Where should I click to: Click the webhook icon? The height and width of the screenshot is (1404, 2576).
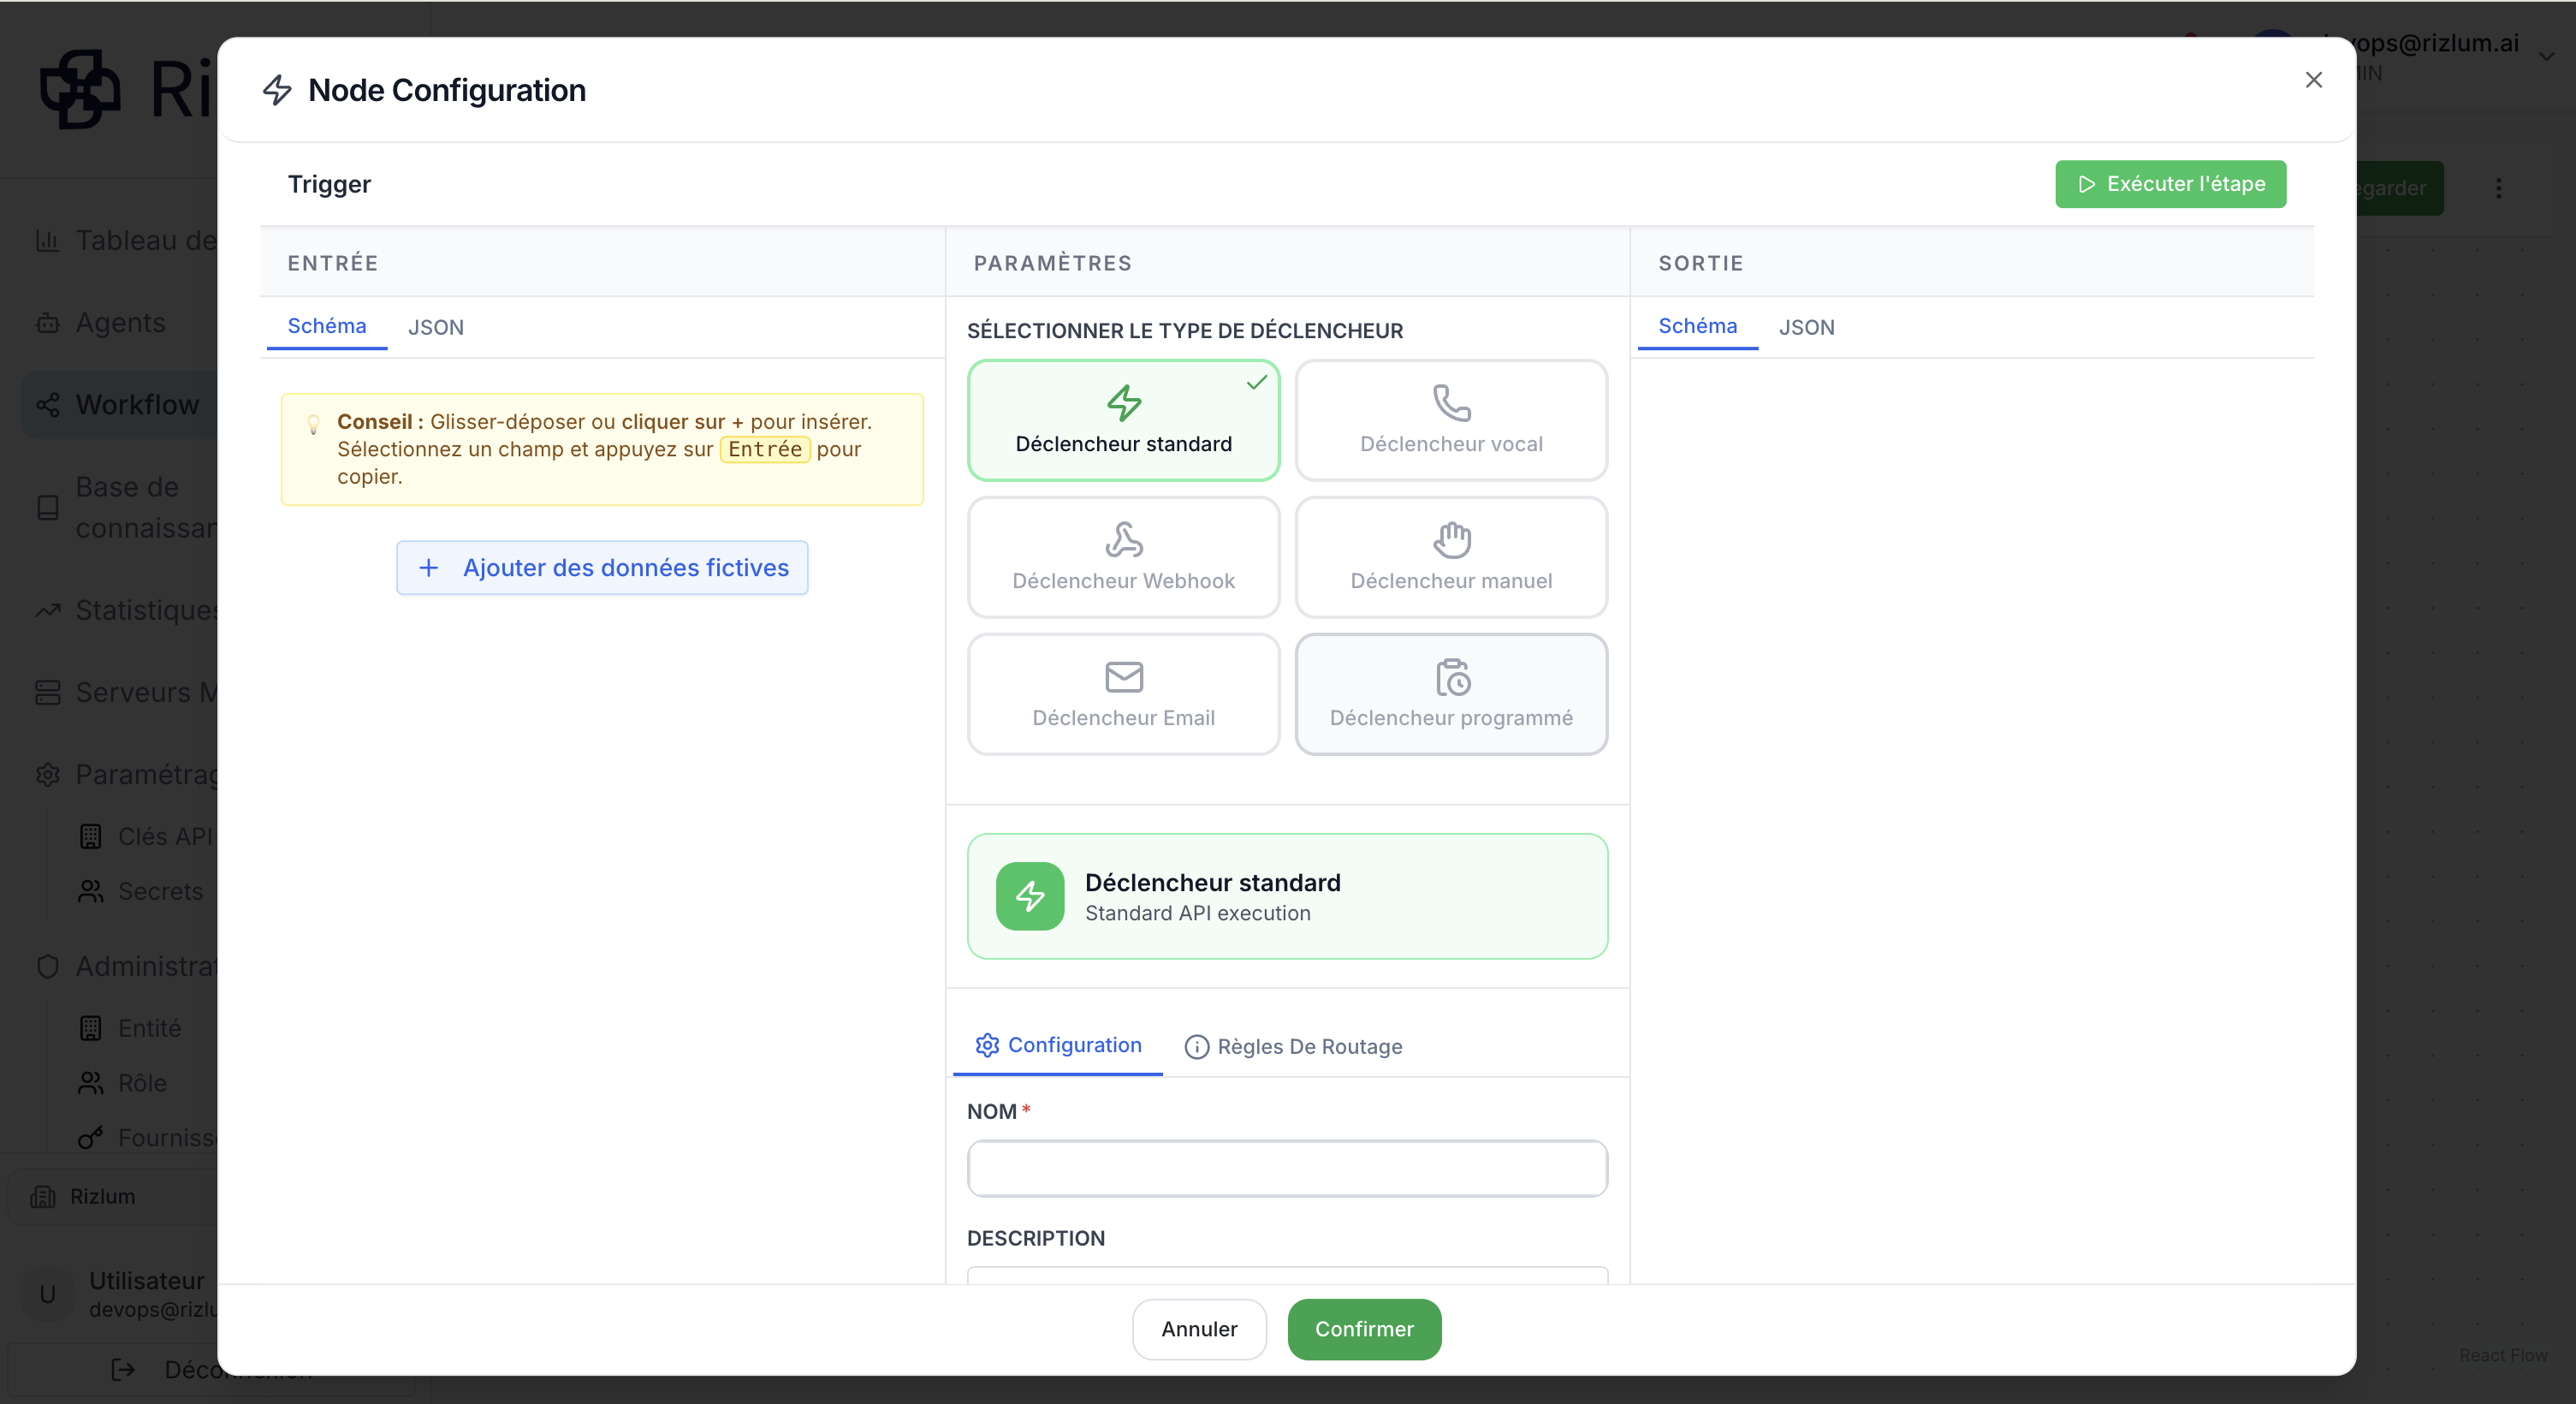pos(1124,539)
